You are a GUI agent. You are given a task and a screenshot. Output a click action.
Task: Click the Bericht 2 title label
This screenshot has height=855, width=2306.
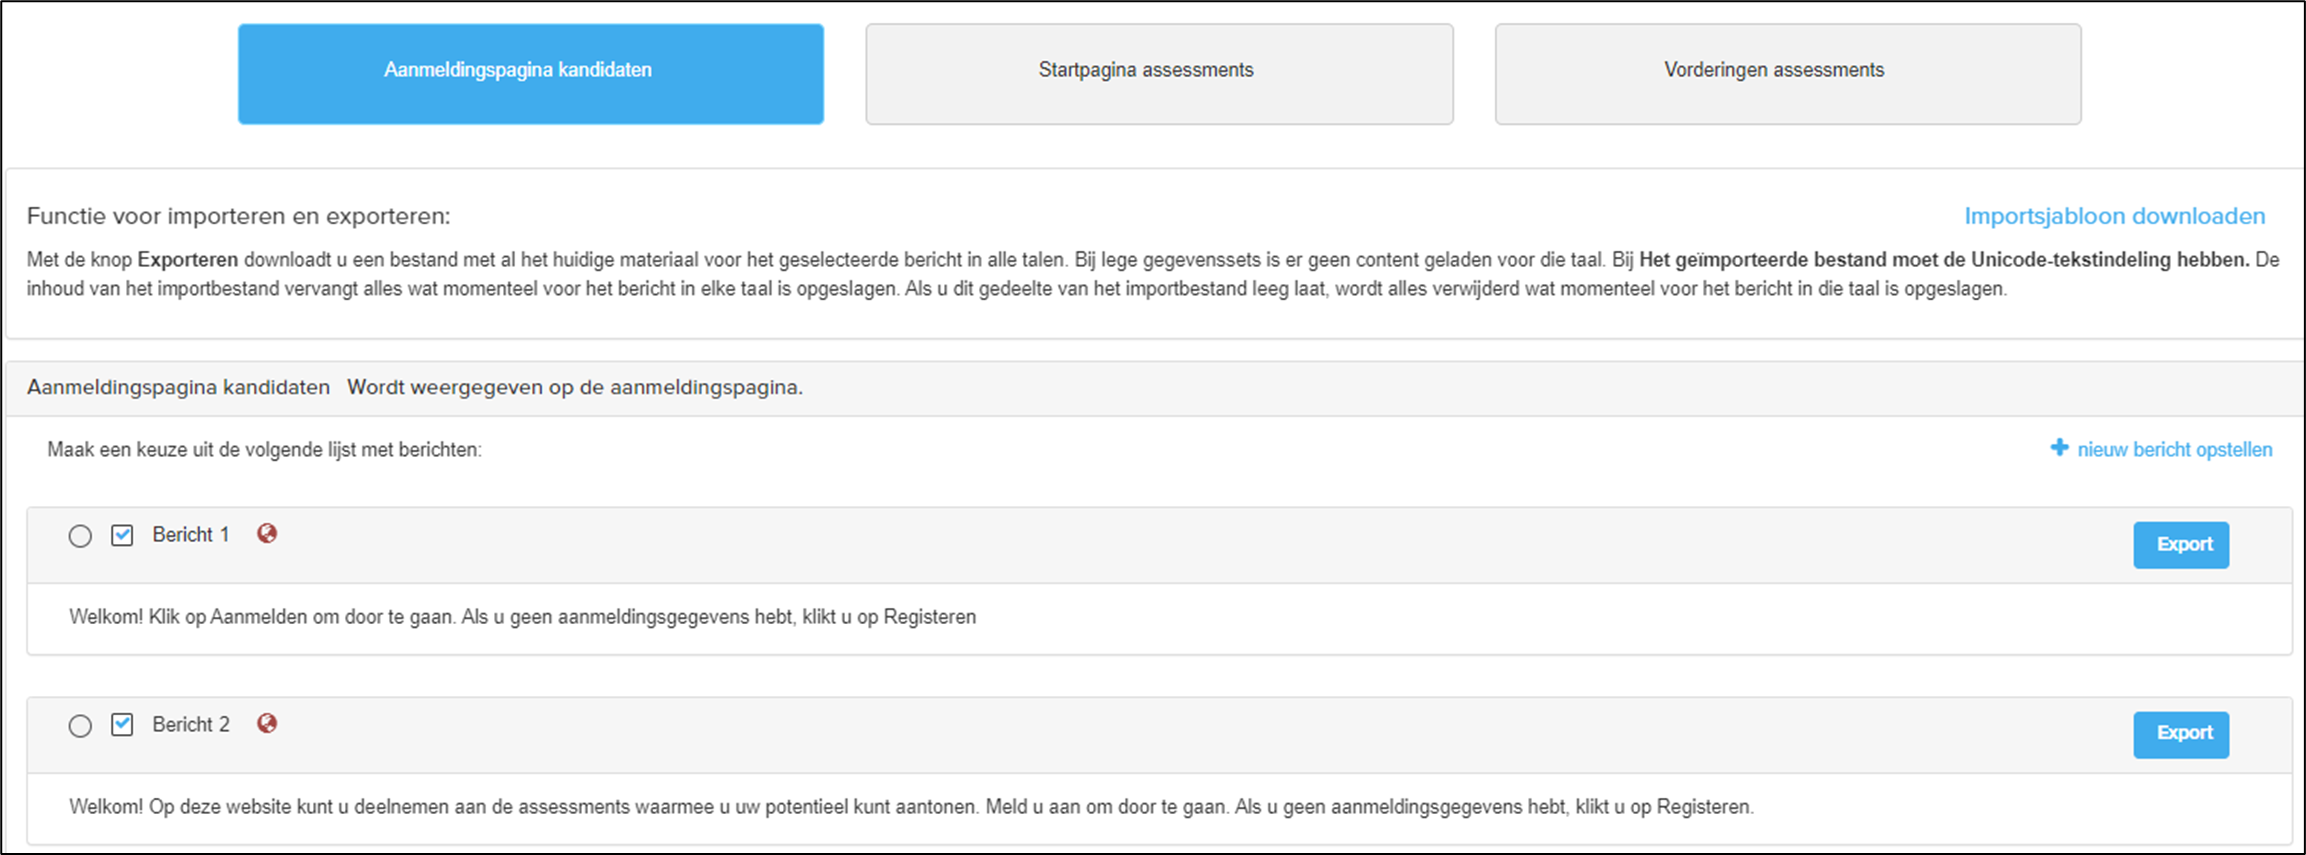(191, 725)
